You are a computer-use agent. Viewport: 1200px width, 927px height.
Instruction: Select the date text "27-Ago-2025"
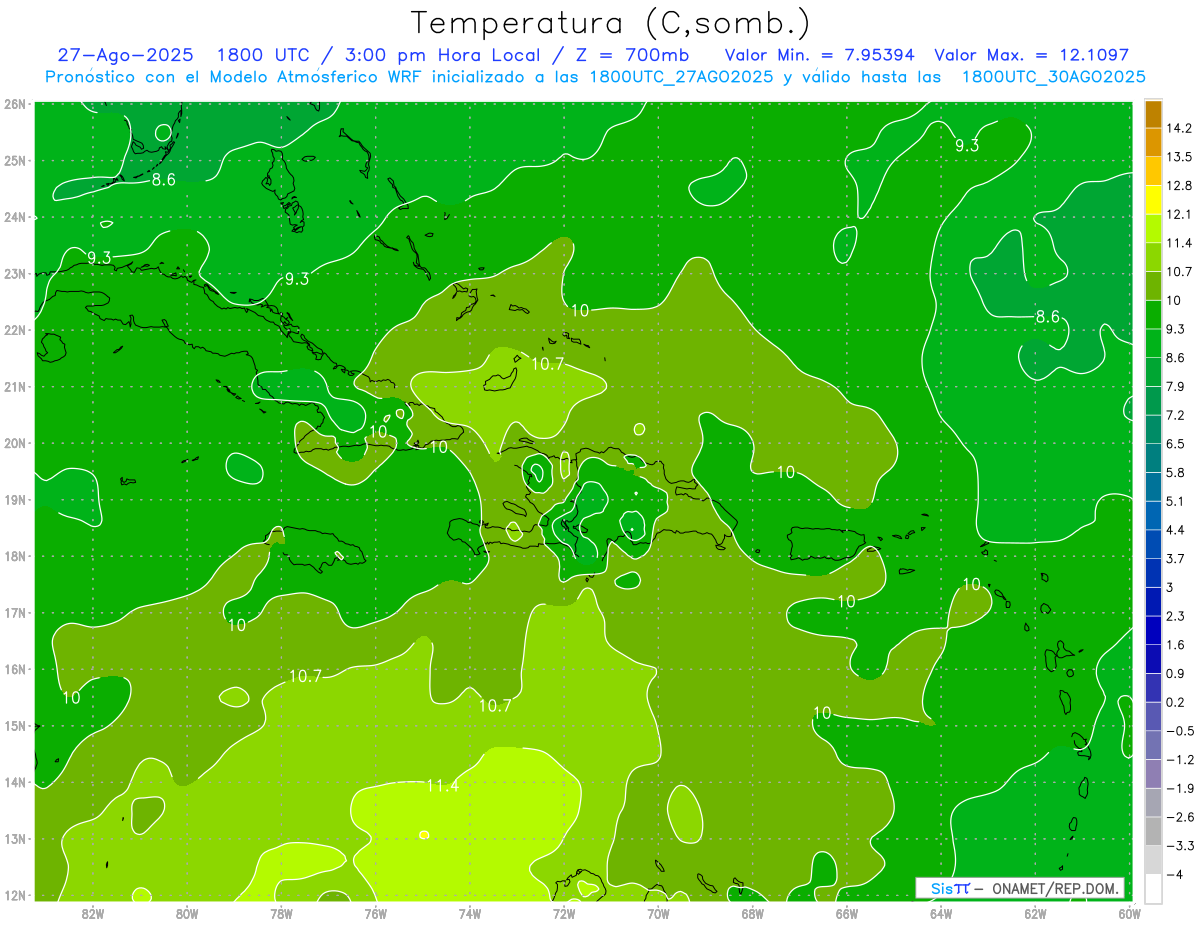pyautogui.click(x=124, y=56)
